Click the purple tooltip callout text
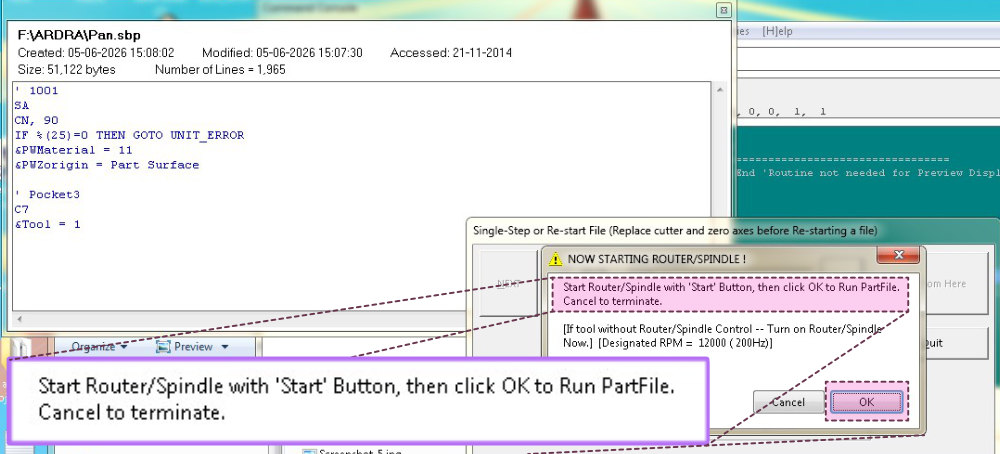The width and height of the screenshot is (1000, 454). click(356, 399)
